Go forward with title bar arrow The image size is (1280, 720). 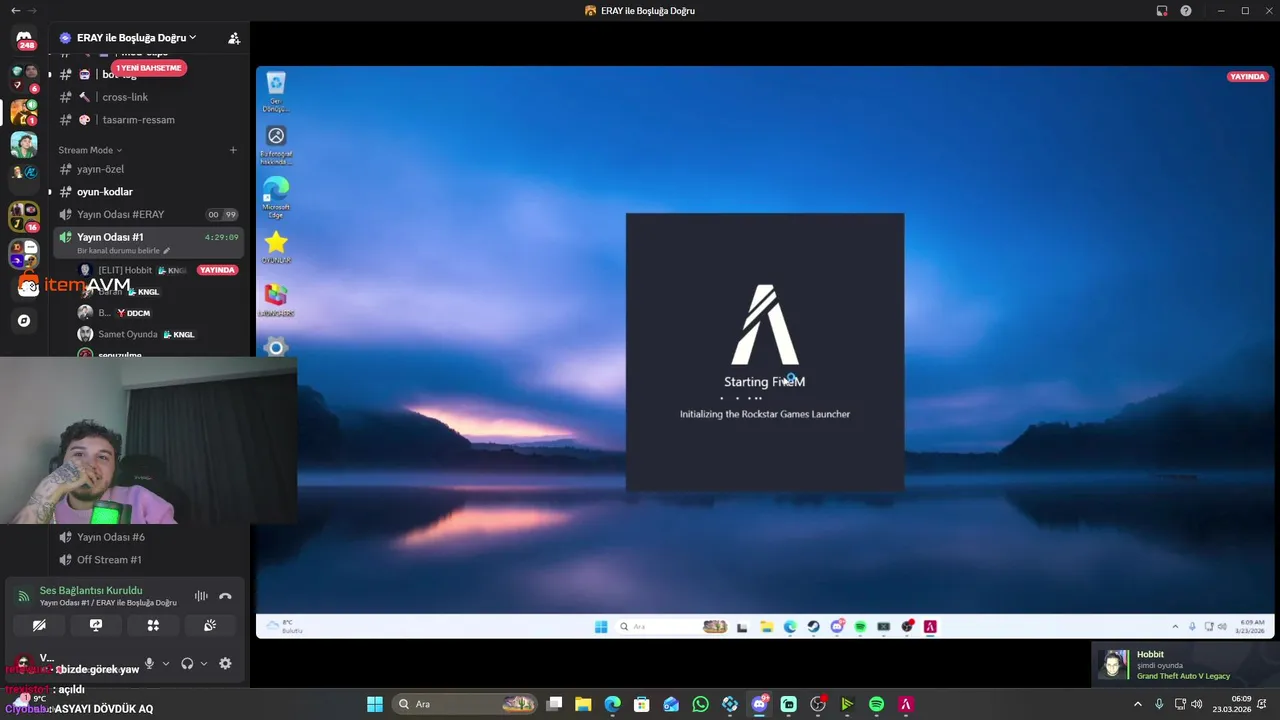pyautogui.click(x=33, y=10)
